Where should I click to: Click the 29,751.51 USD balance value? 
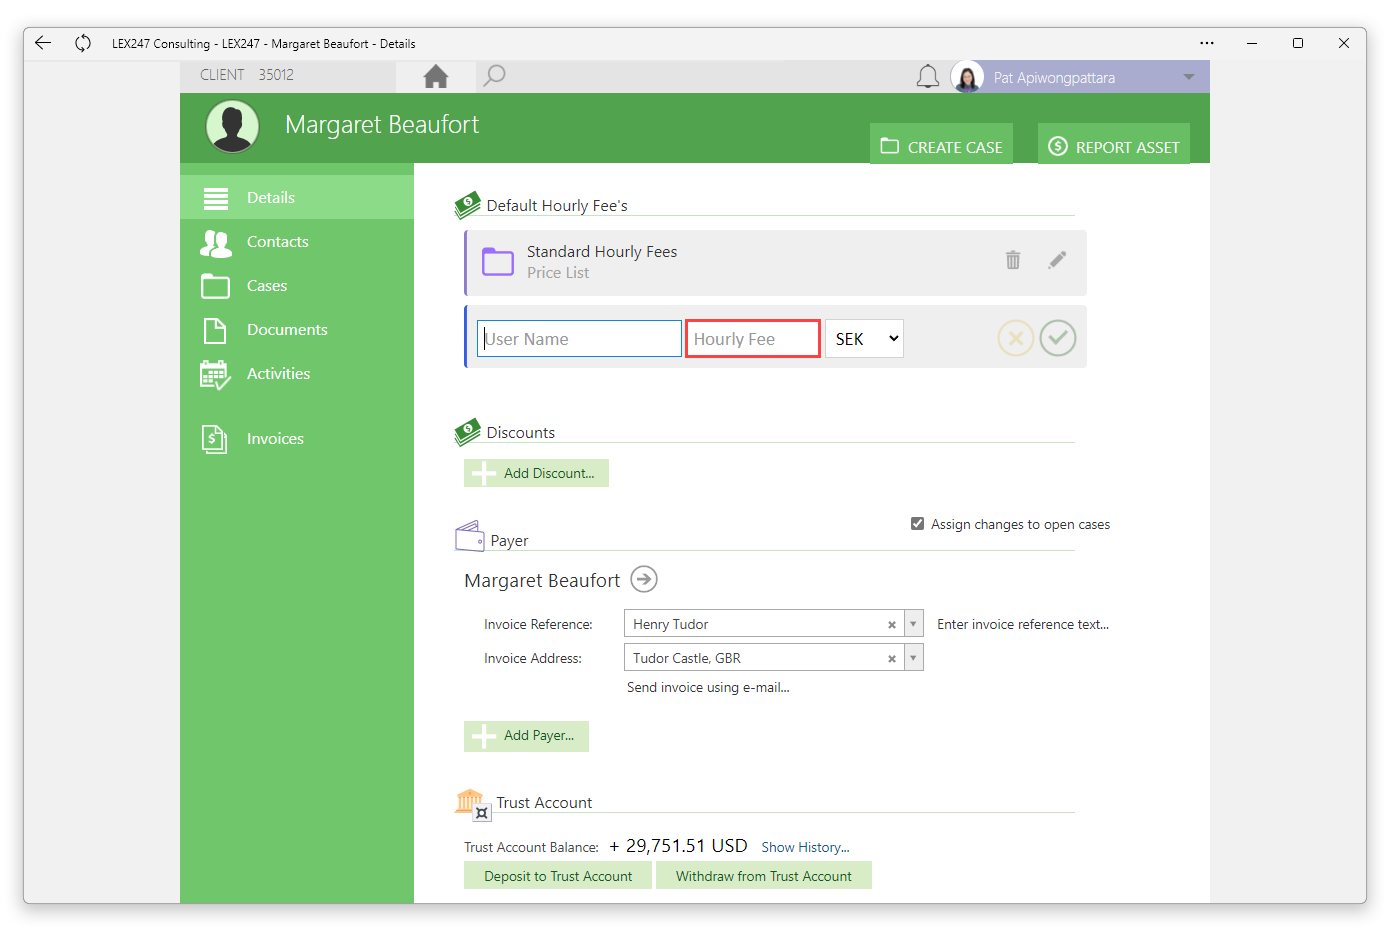click(x=678, y=846)
